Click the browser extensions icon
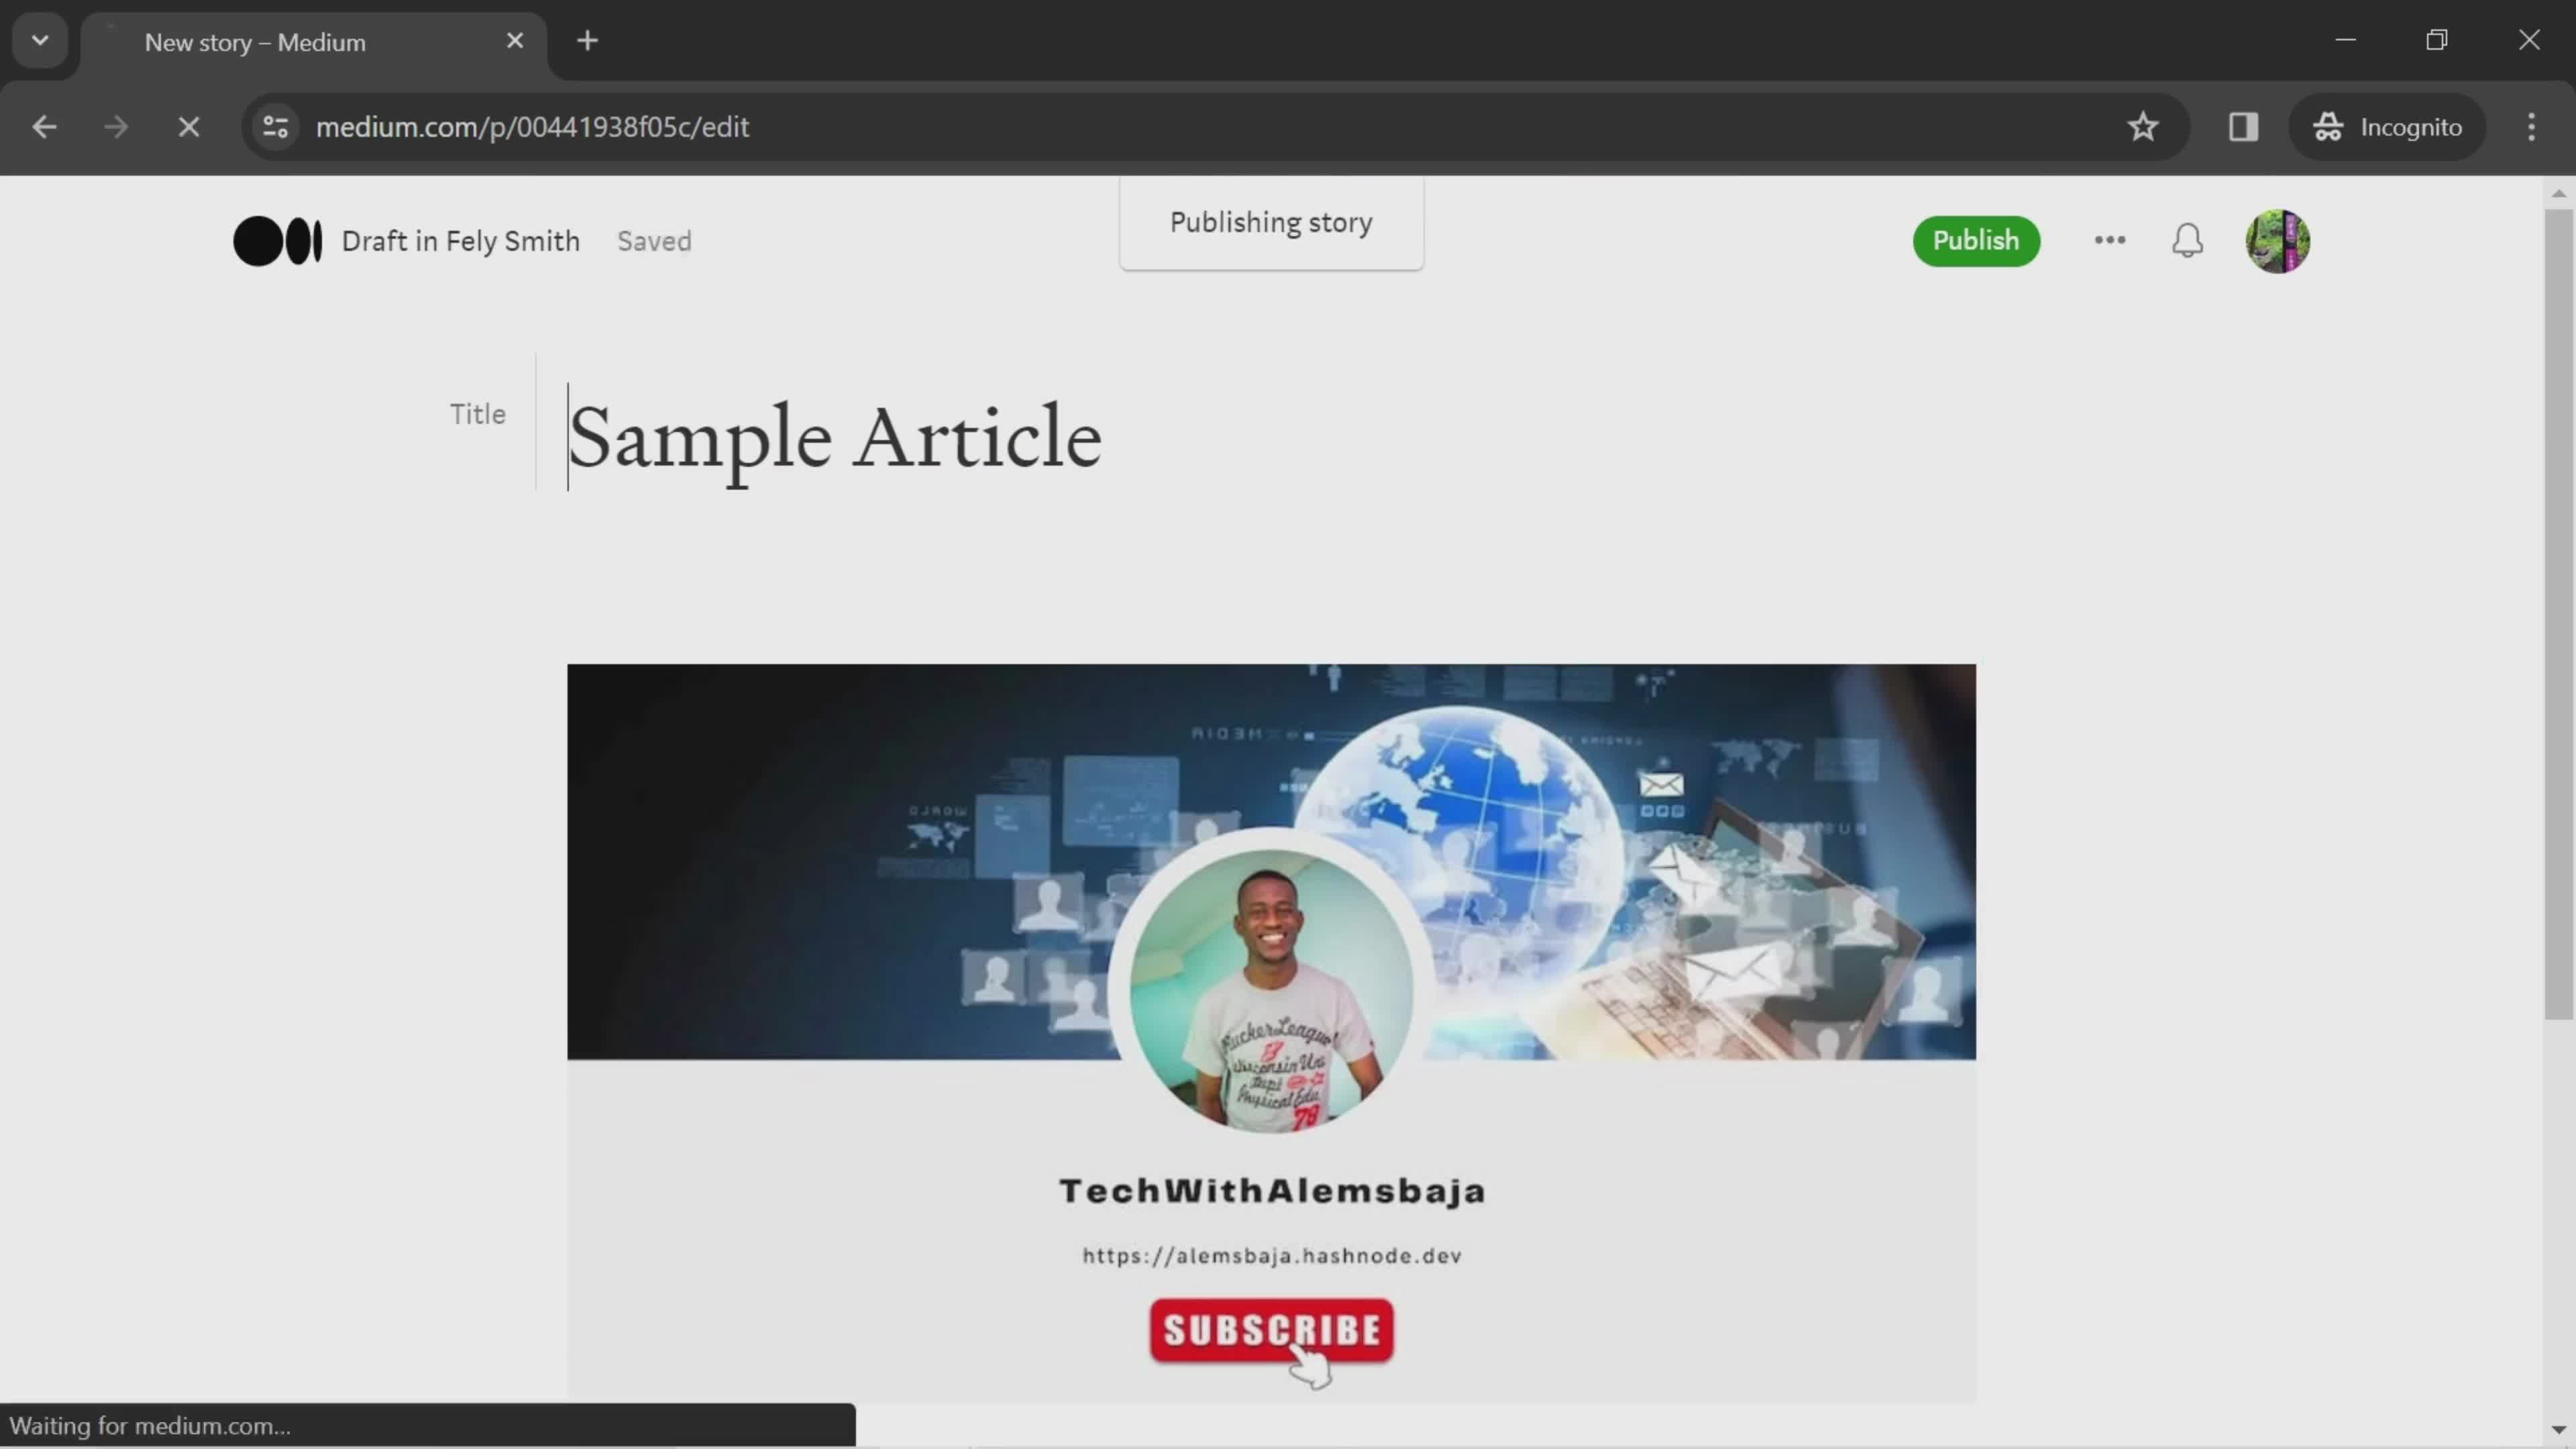 2243,125
